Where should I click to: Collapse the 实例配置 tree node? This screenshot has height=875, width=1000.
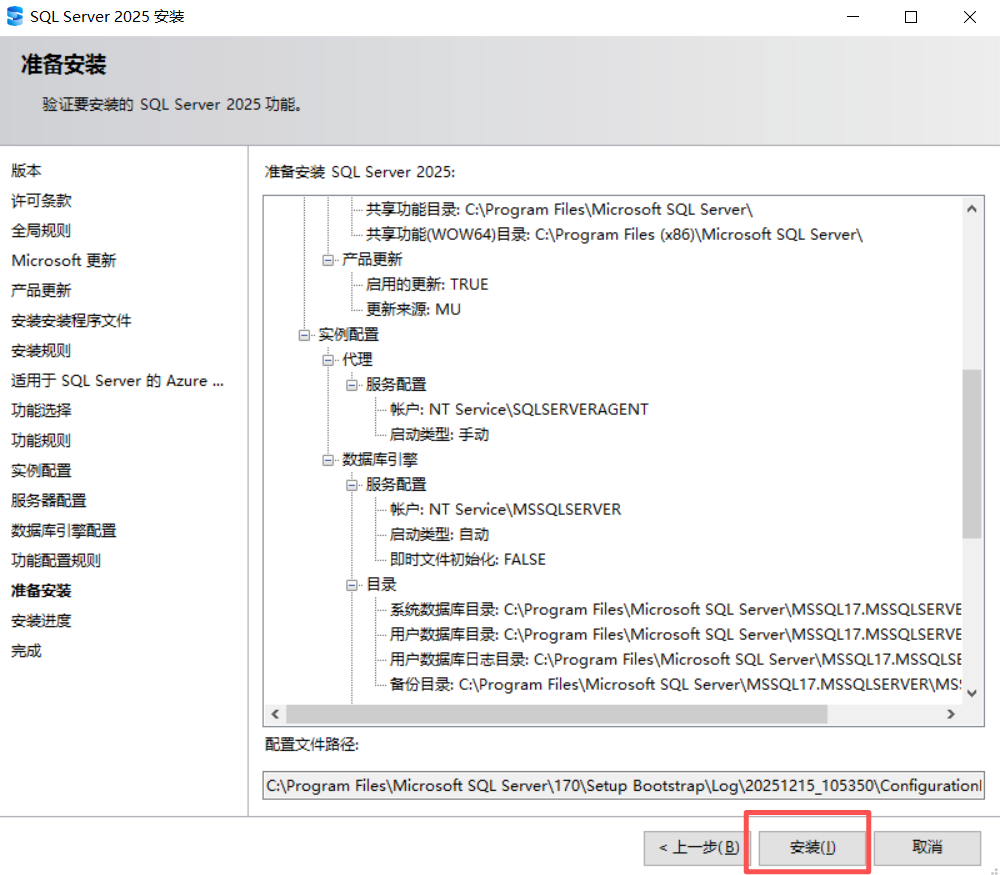(304, 335)
